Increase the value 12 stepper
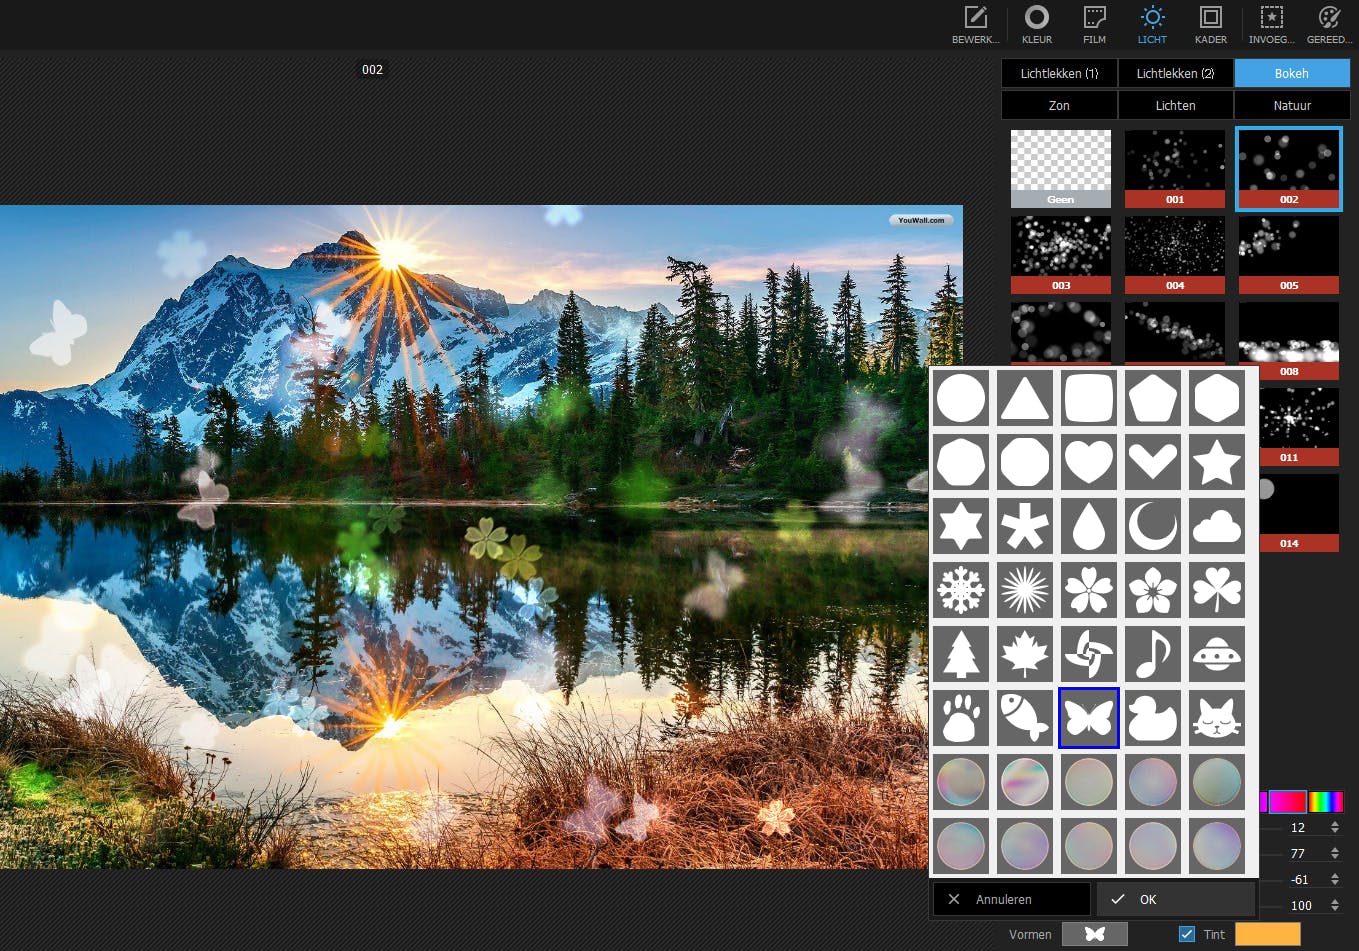This screenshot has height=951, width=1359. coord(1335,823)
